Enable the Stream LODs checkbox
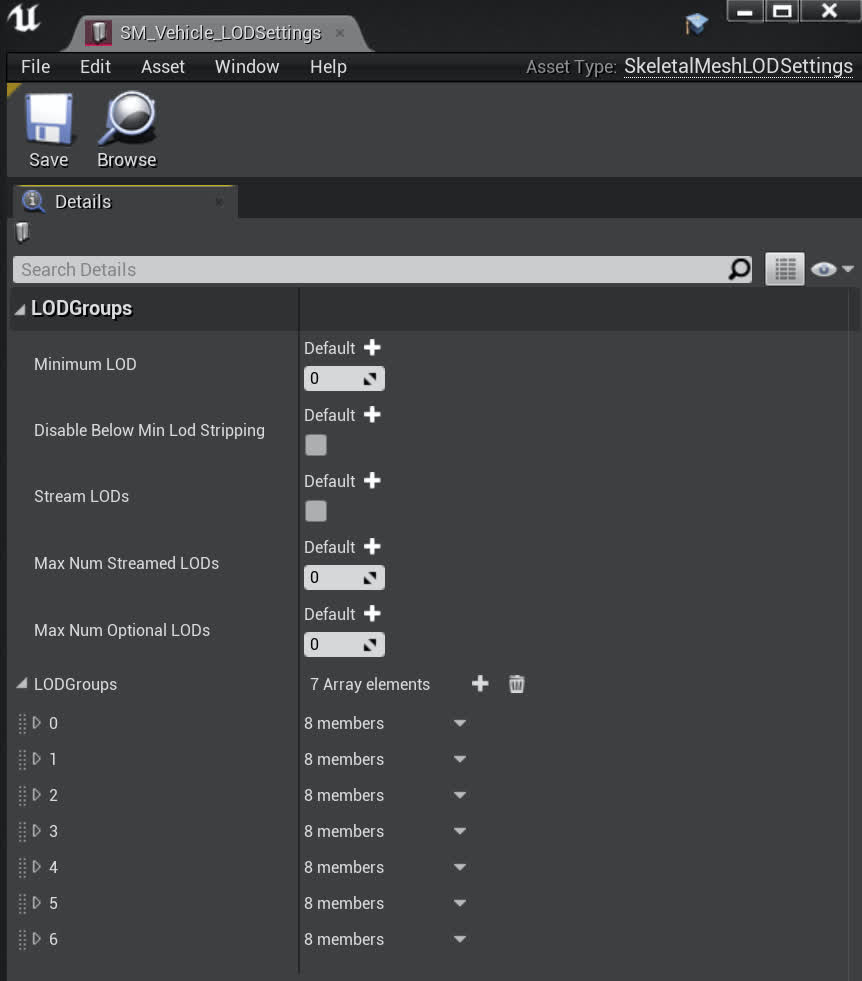The image size is (862, 981). point(316,511)
